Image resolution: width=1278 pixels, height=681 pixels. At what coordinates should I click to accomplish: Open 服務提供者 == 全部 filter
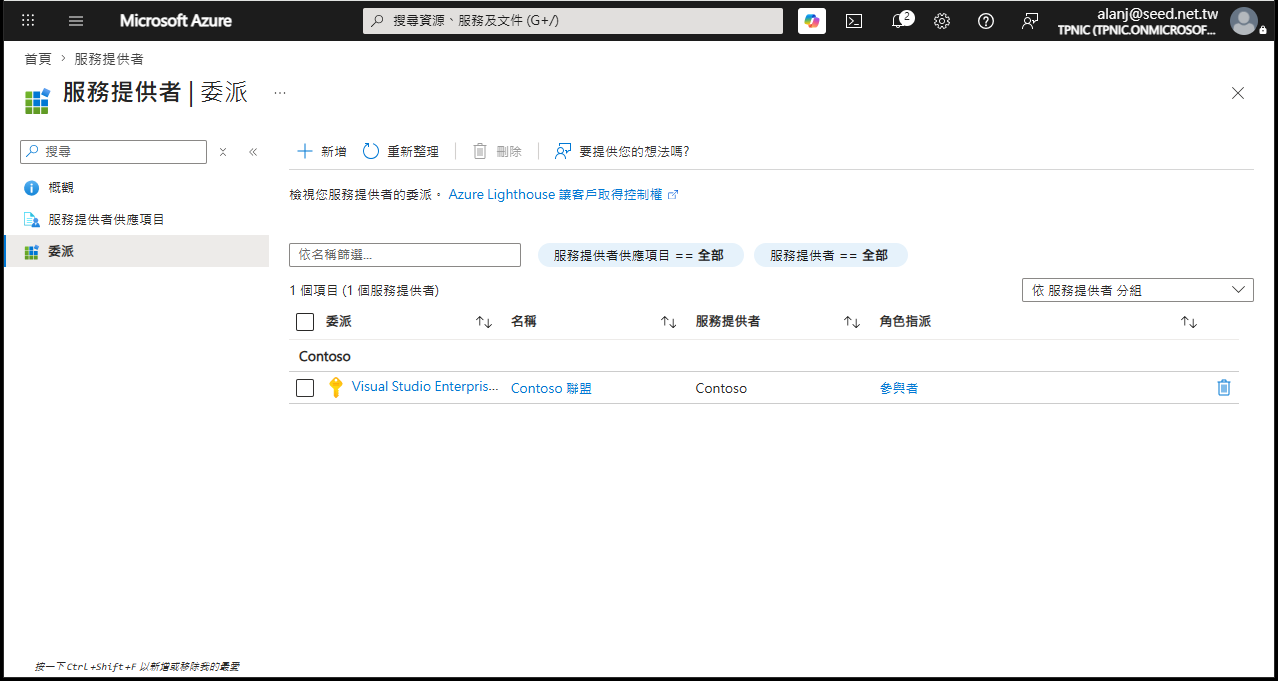pos(830,255)
